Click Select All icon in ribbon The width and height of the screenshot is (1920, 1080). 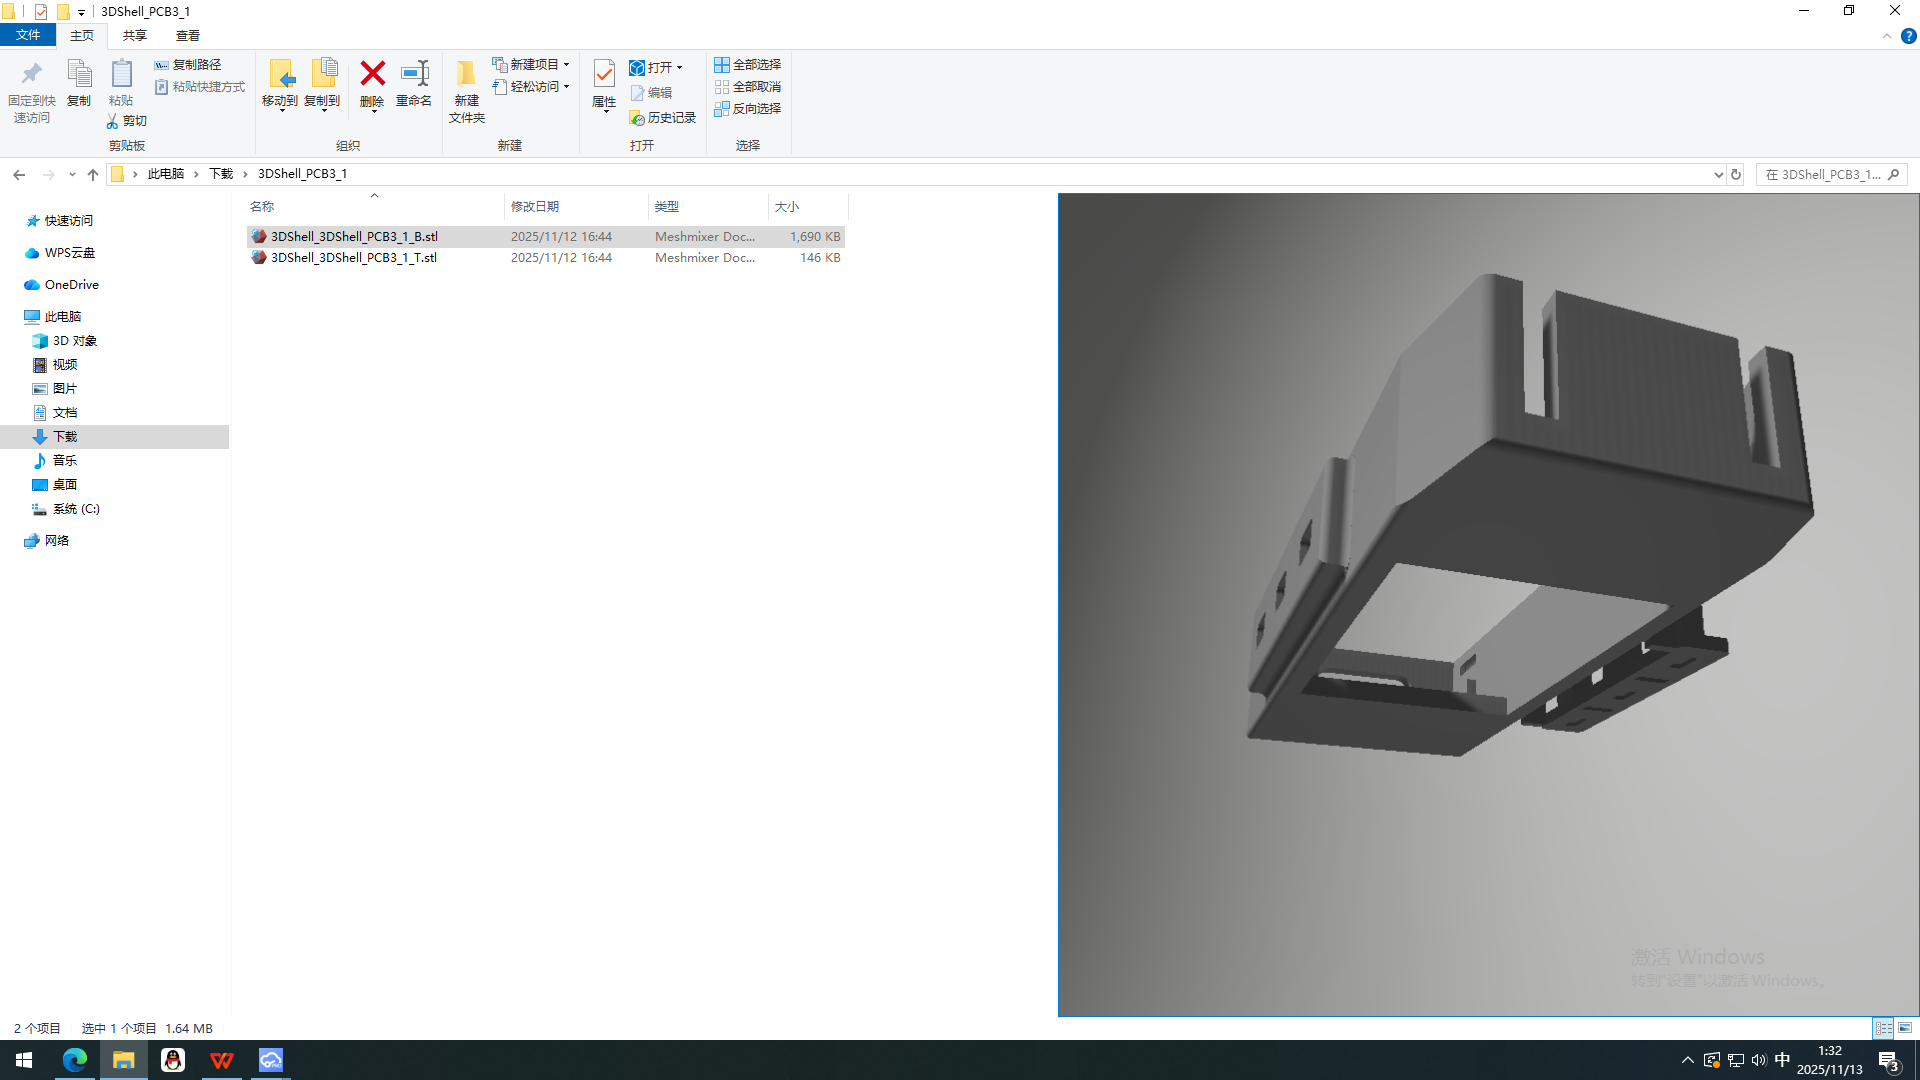point(722,65)
